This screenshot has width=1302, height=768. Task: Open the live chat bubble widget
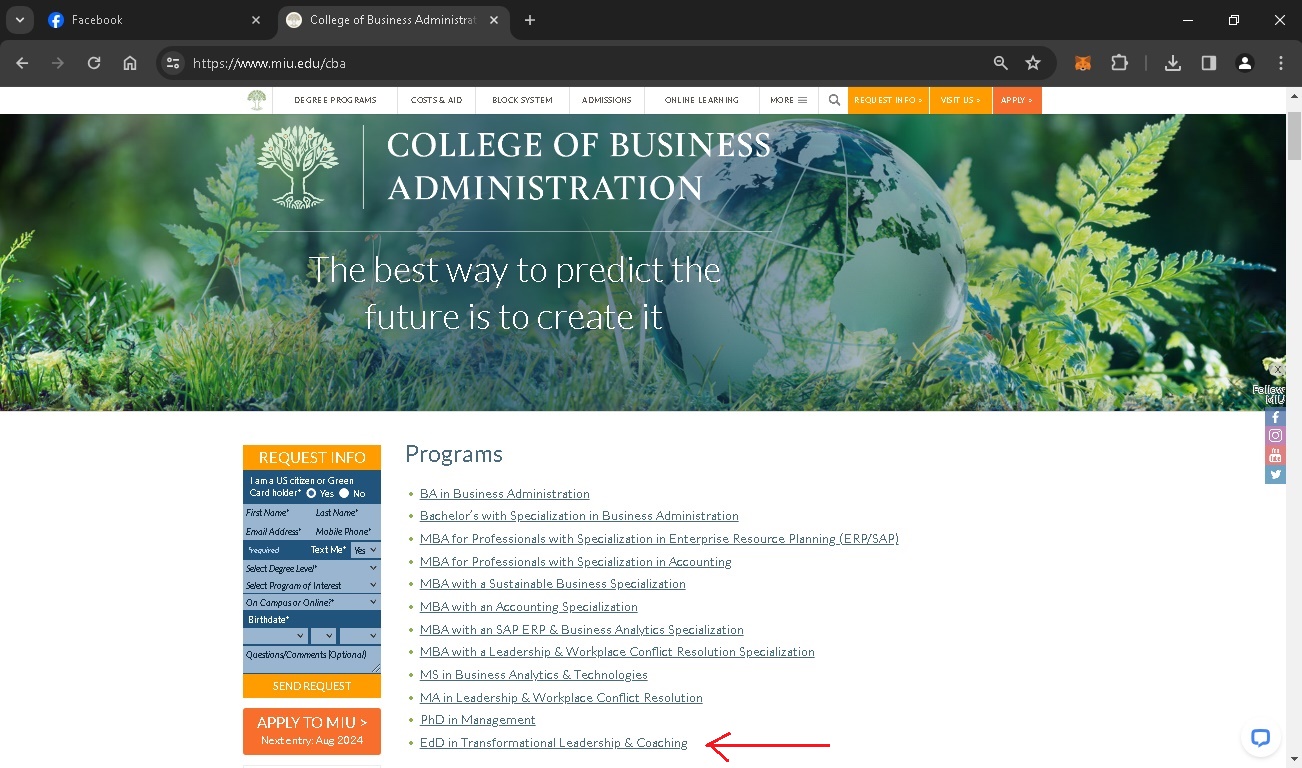pos(1260,738)
